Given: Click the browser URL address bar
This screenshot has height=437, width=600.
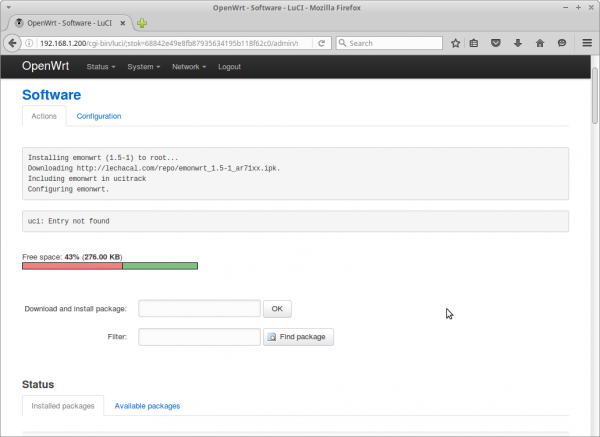Looking at the screenshot, I should pos(168,43).
